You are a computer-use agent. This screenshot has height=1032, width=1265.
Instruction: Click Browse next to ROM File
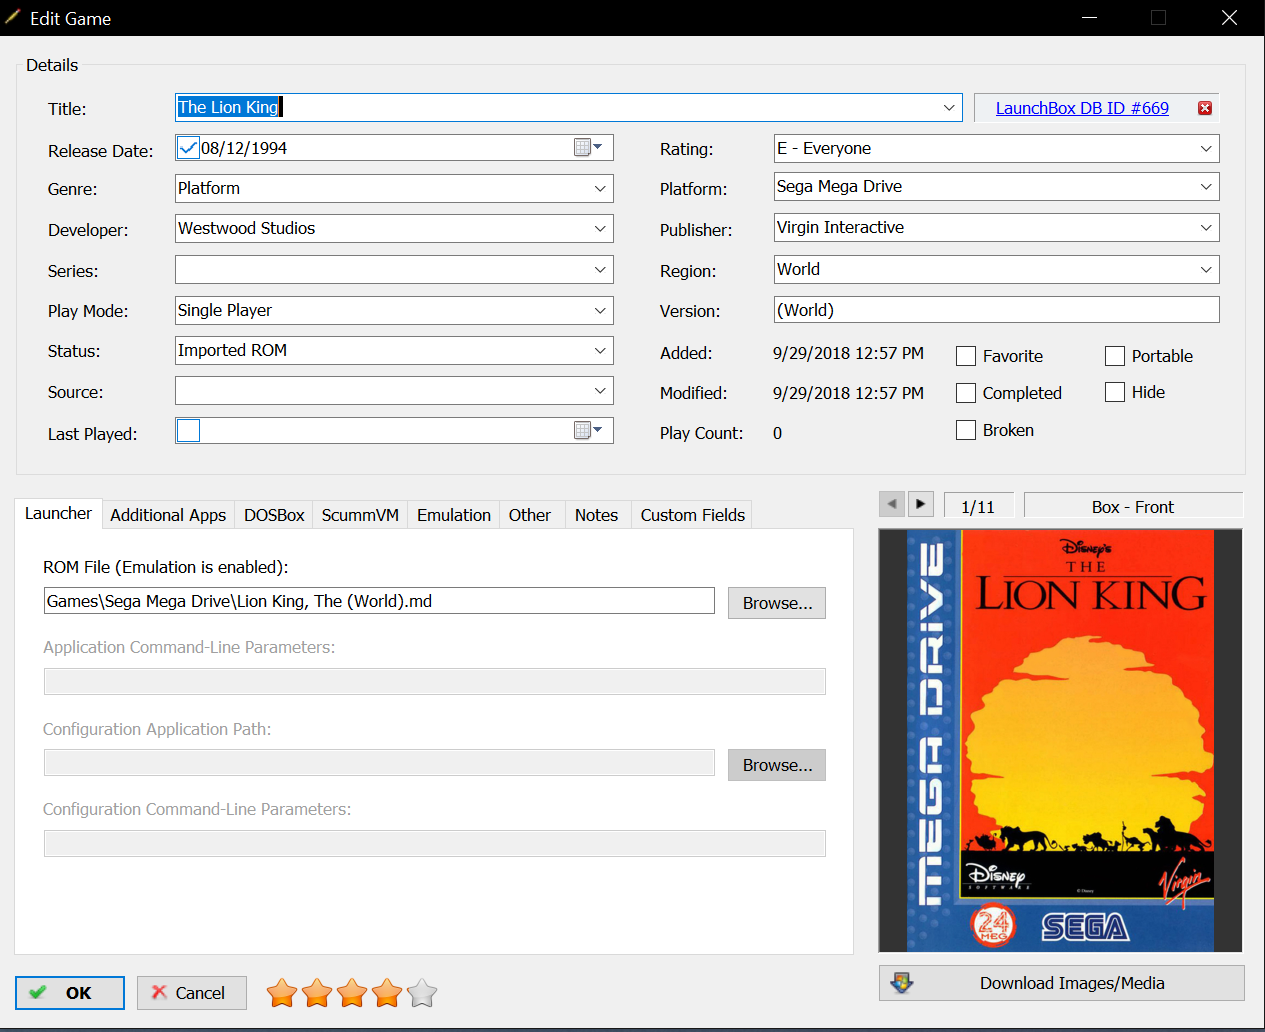point(777,603)
